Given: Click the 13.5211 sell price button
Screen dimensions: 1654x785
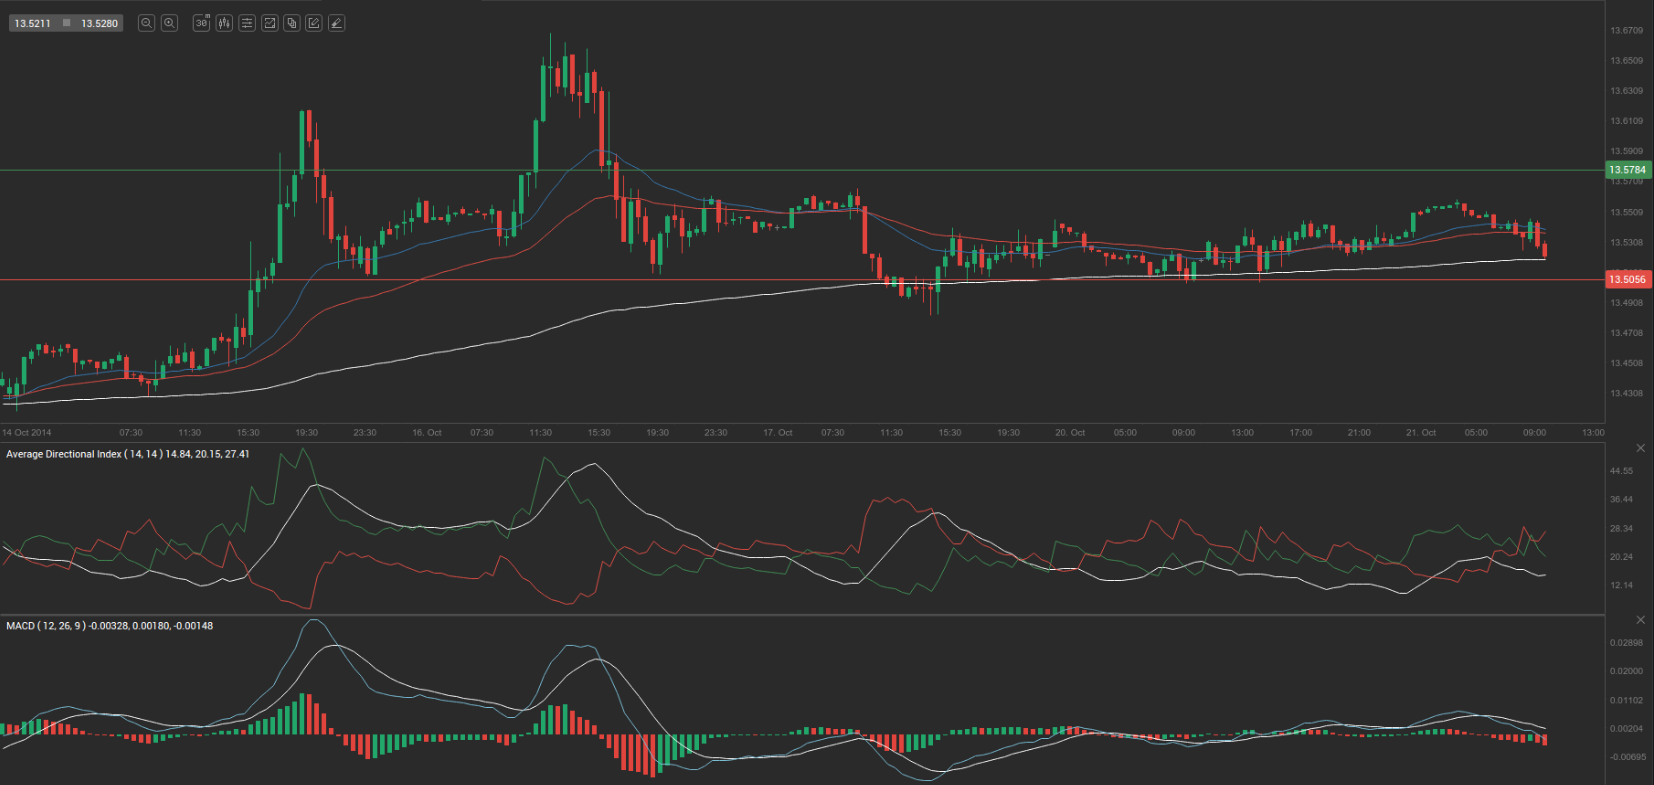Looking at the screenshot, I should pos(32,23).
